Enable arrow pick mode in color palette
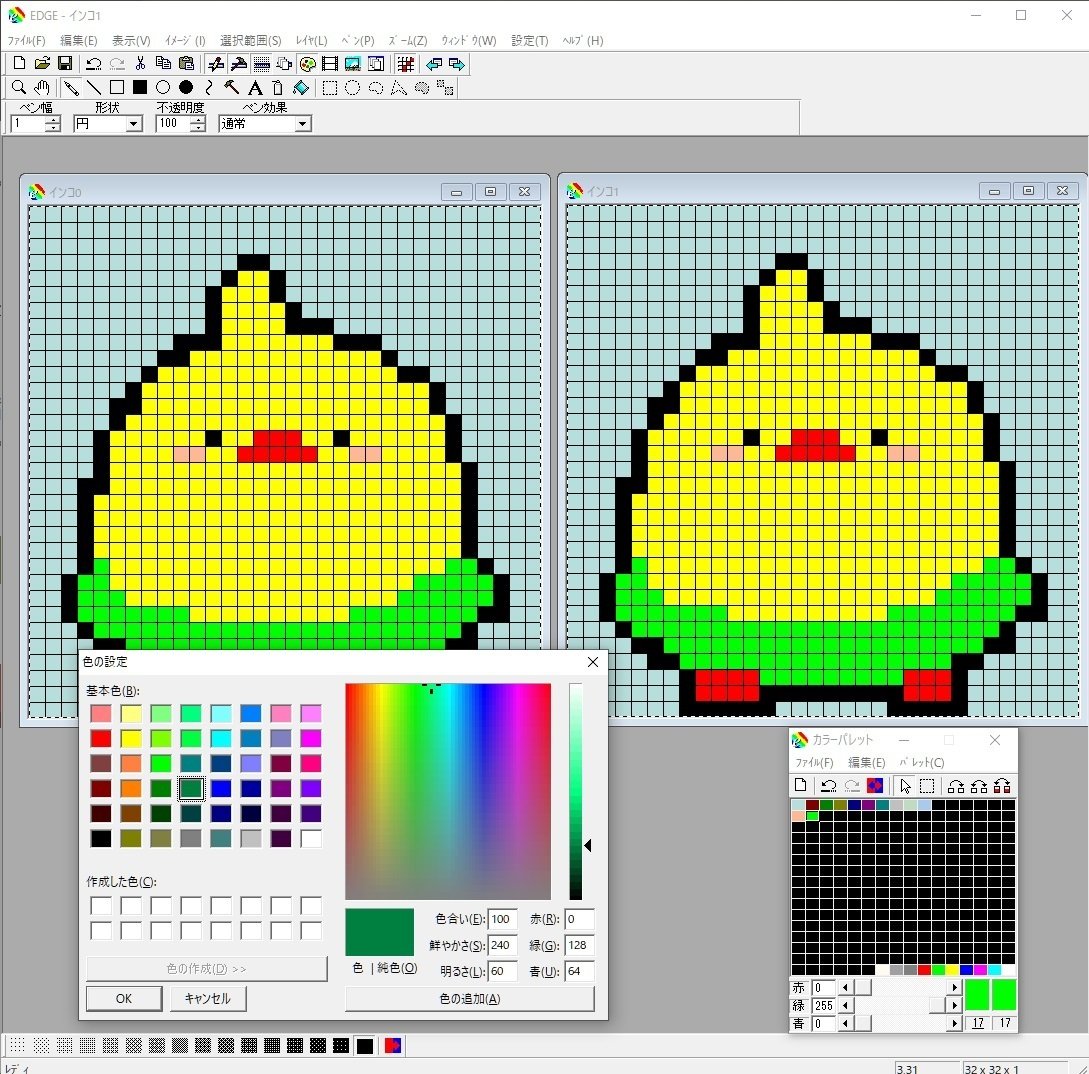 (904, 786)
